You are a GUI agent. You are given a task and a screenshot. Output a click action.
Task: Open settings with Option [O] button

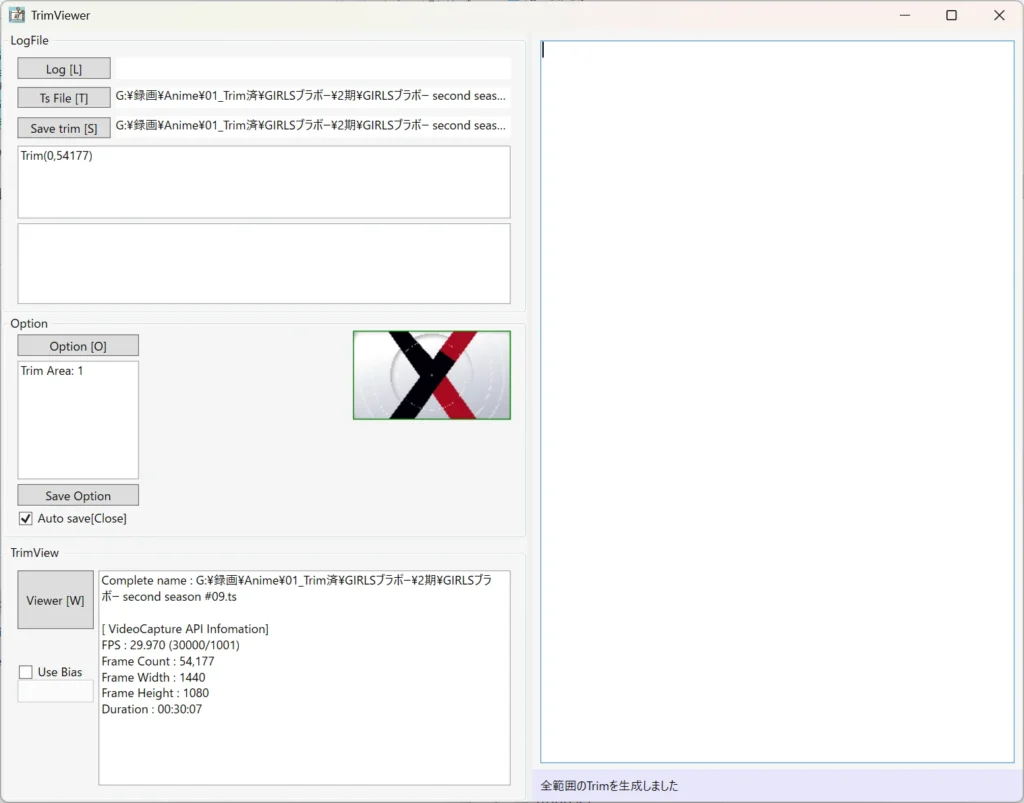coord(78,346)
